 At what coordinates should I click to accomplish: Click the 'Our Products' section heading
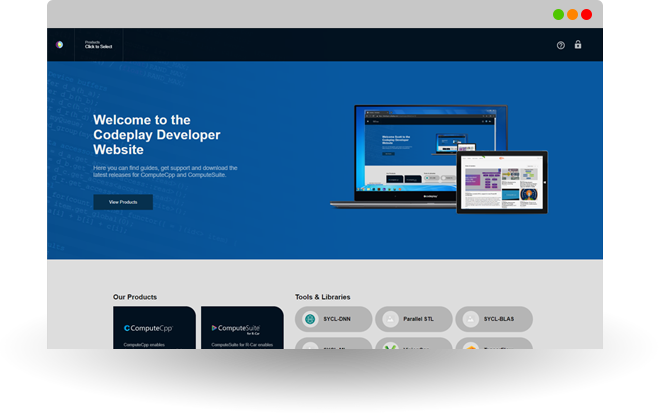pyautogui.click(x=135, y=297)
